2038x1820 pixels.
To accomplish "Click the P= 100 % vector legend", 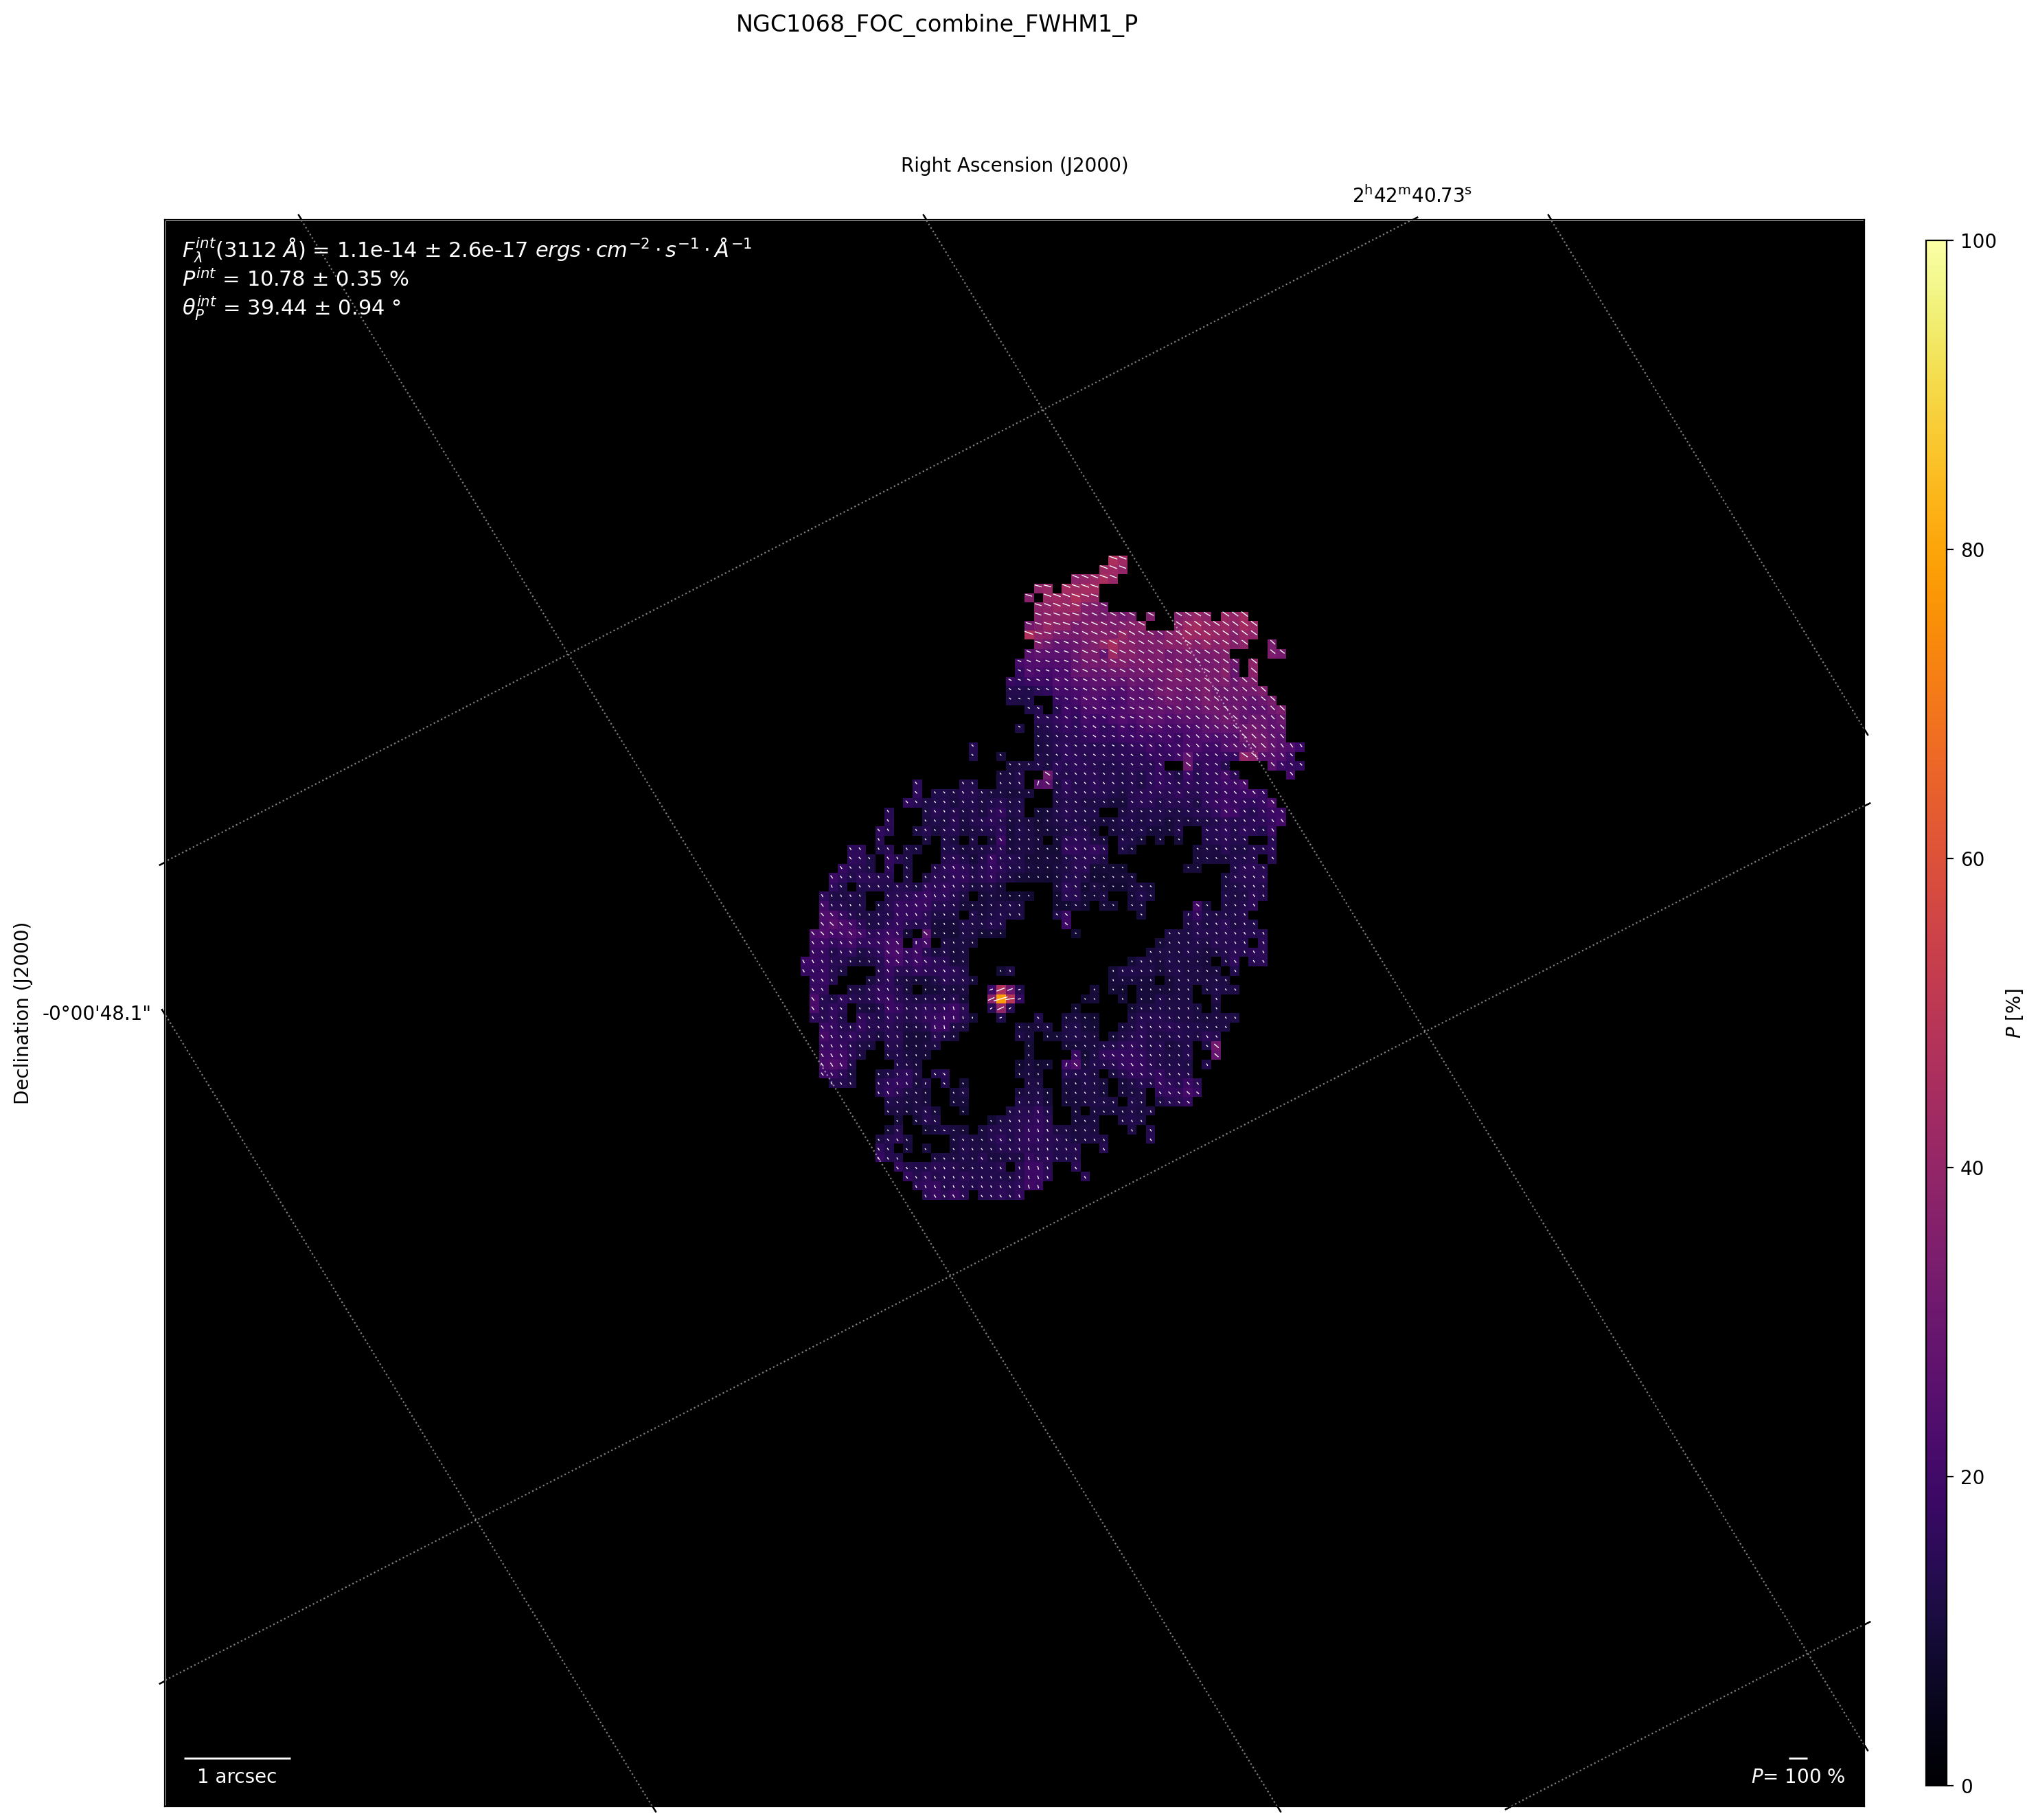I will pyautogui.click(x=1797, y=1776).
